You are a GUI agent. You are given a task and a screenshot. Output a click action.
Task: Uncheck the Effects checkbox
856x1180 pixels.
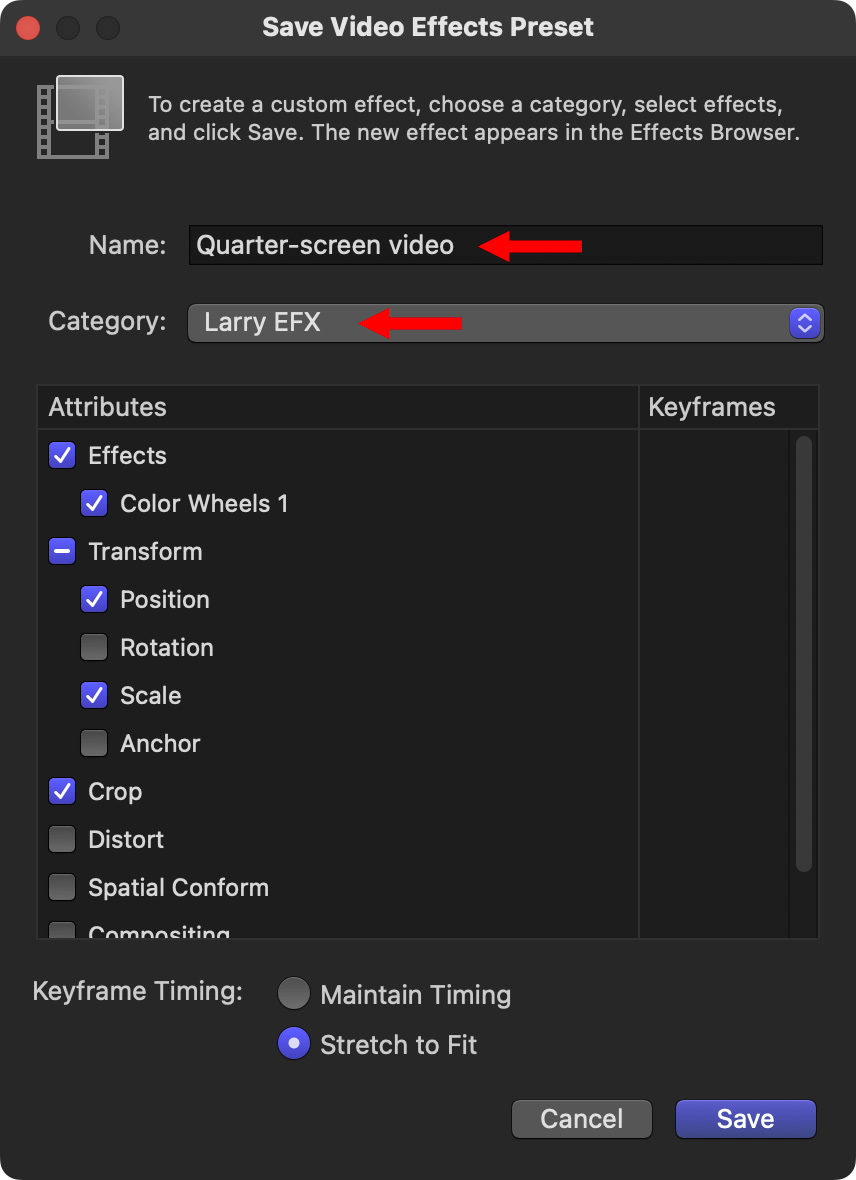tap(62, 456)
